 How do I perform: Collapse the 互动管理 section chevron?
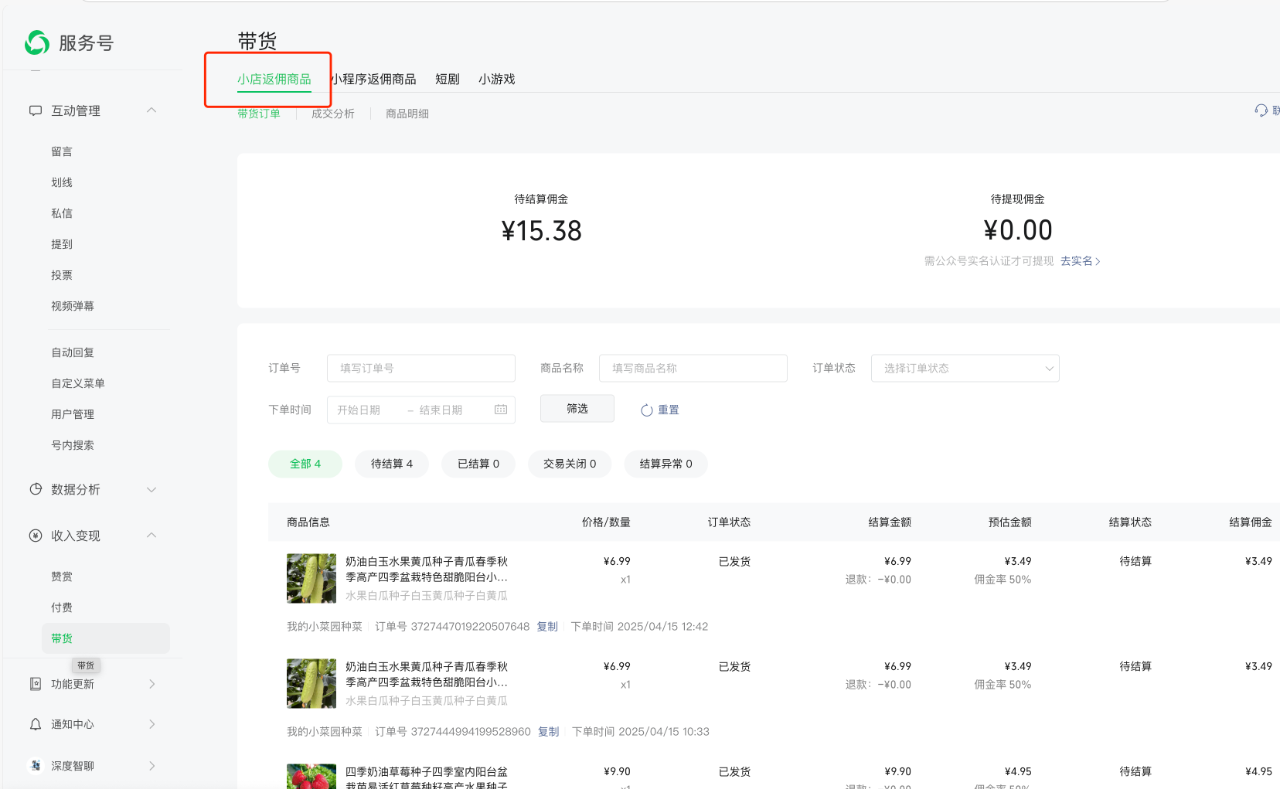[152, 110]
